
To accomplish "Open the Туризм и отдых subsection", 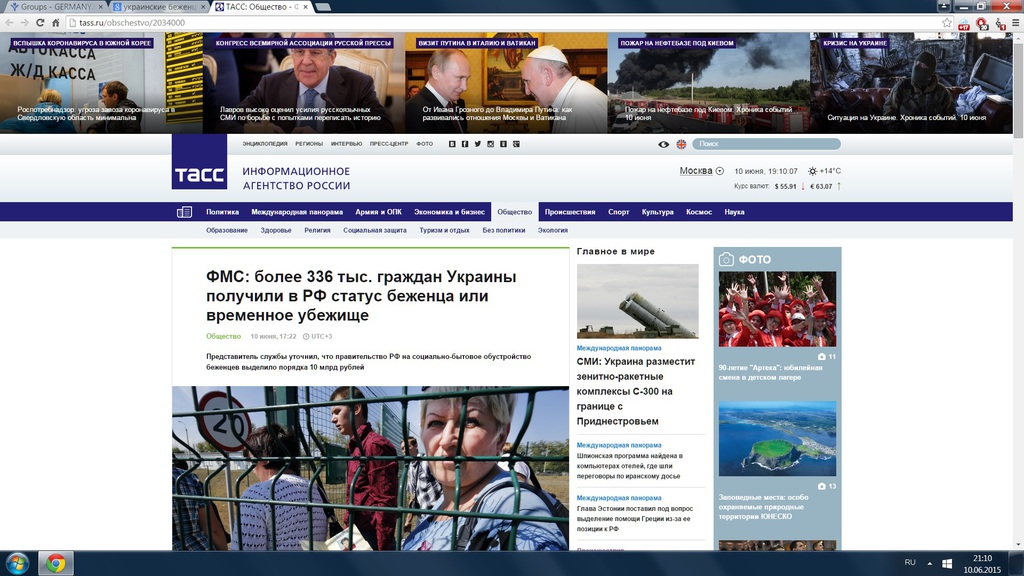I will click(x=445, y=230).
